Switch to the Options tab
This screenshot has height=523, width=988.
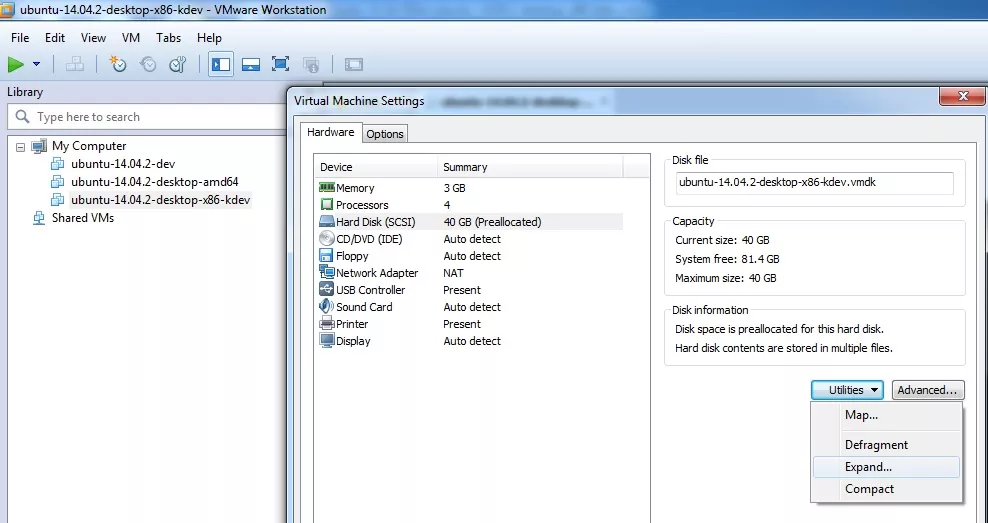[385, 134]
